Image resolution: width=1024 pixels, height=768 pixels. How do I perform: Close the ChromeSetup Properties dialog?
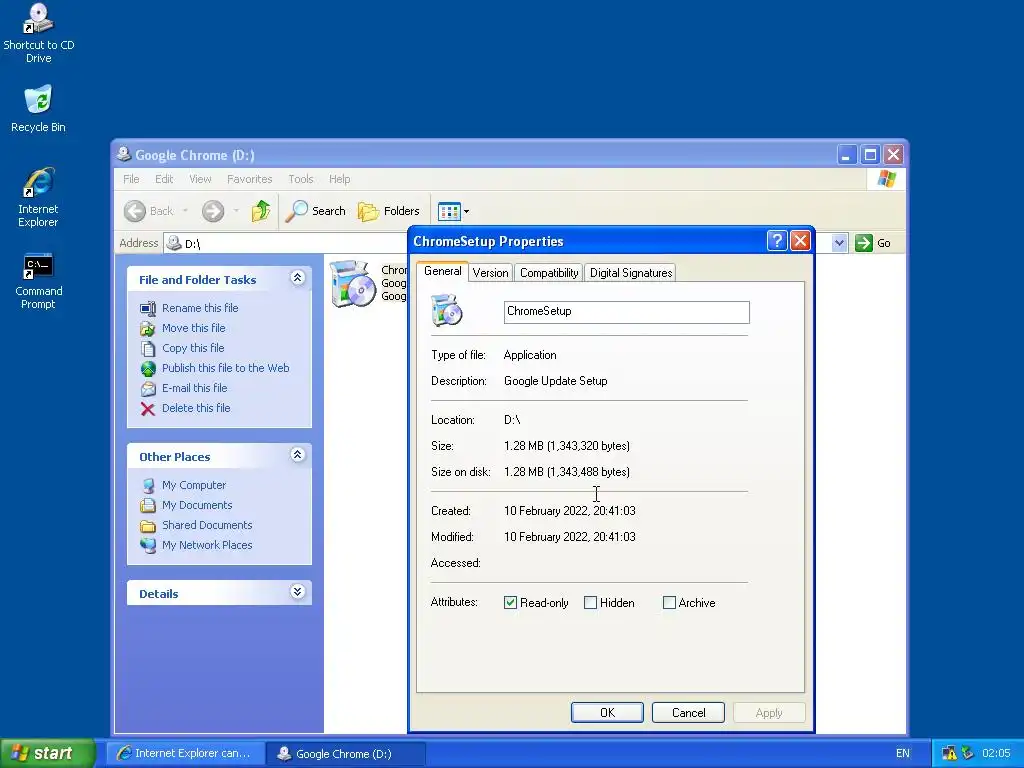click(x=800, y=241)
